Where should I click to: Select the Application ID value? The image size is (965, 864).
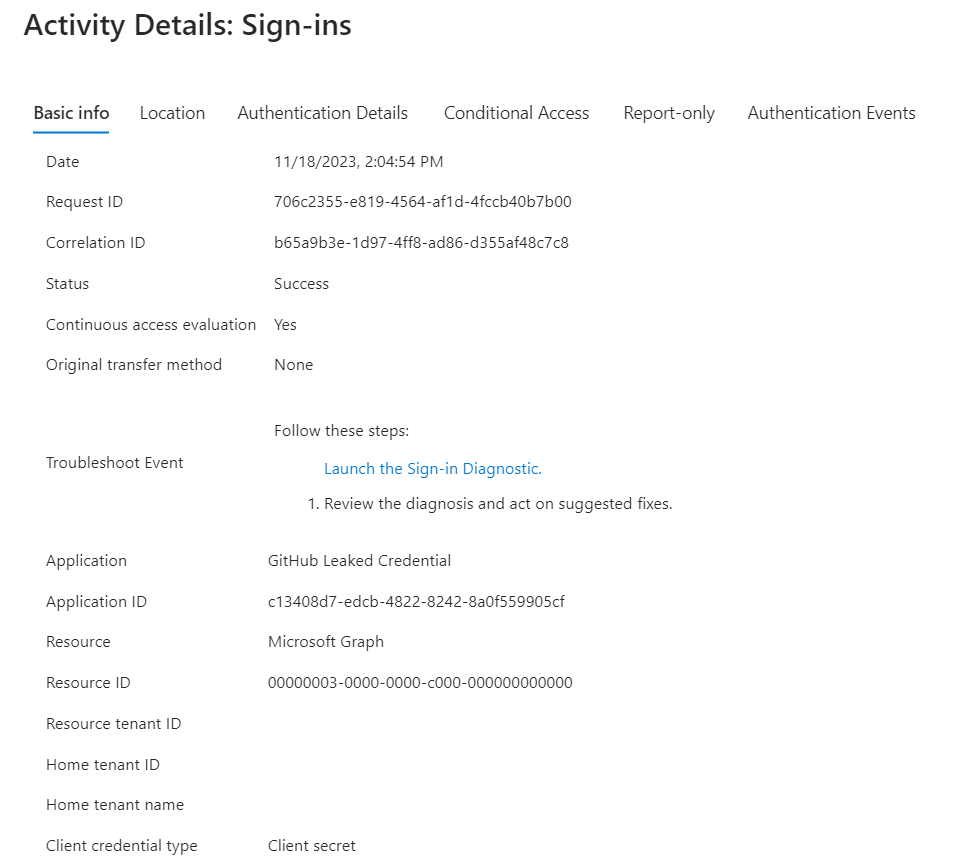(416, 601)
